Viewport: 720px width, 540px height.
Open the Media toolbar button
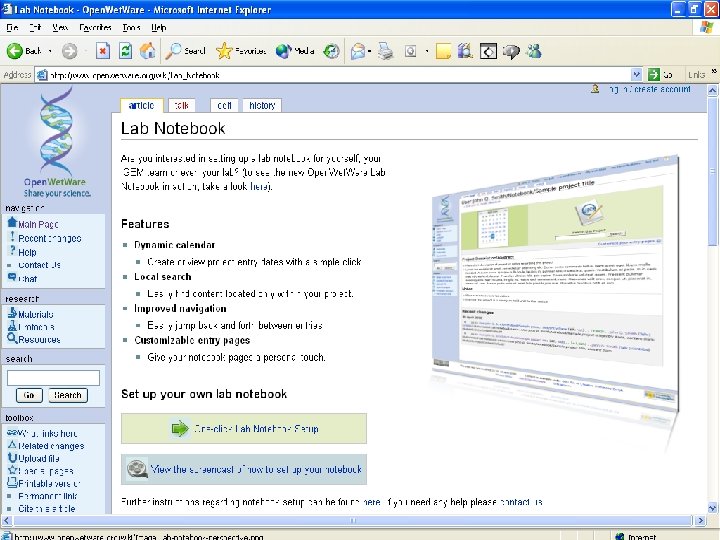(295, 51)
